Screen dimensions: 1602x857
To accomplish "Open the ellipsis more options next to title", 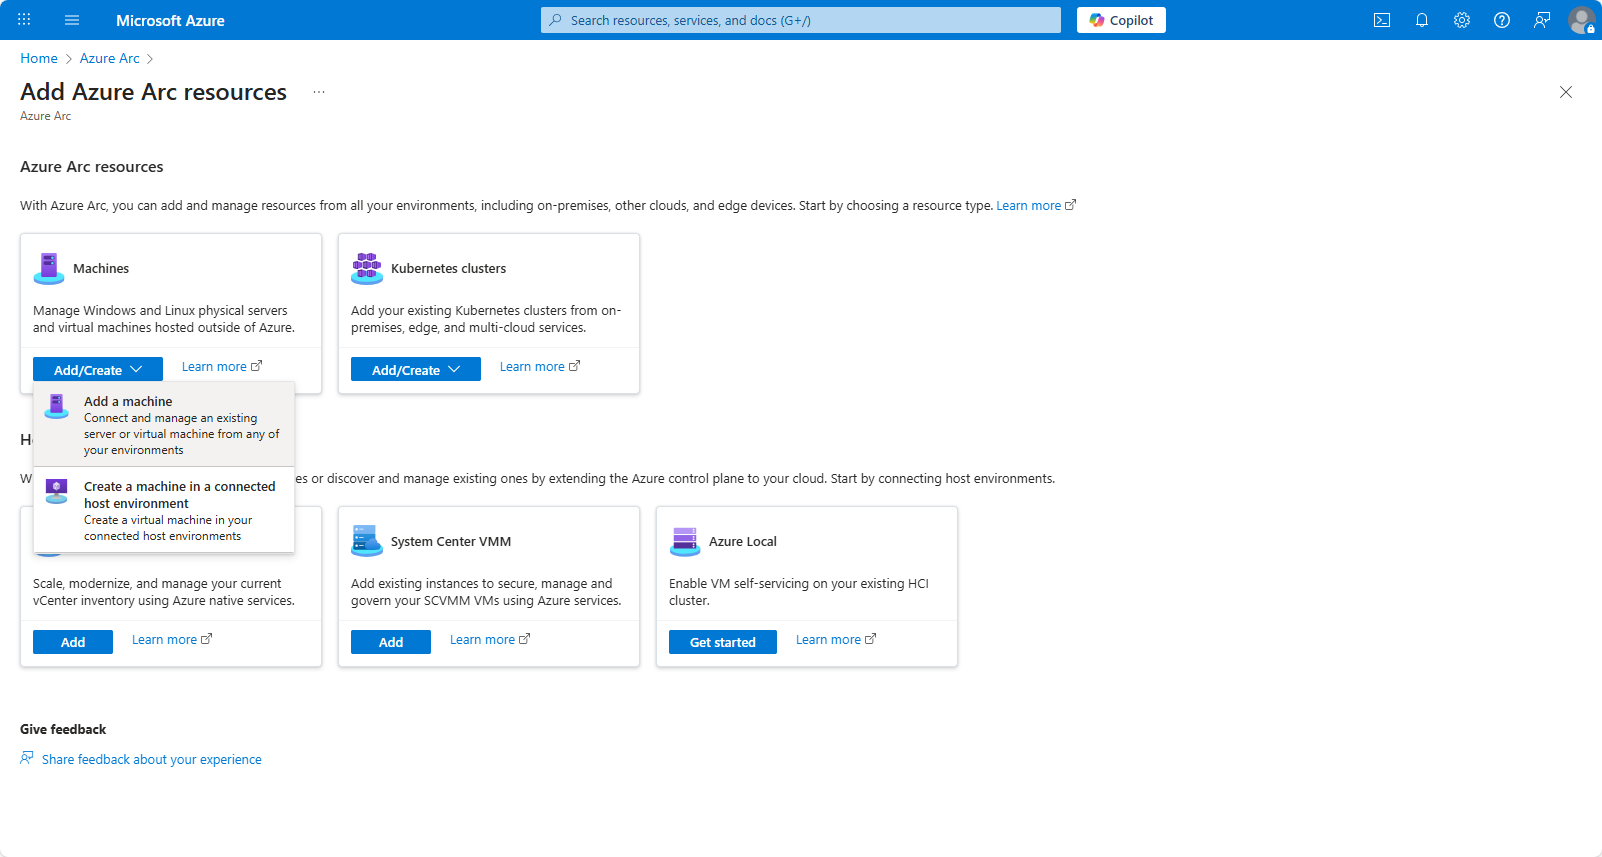I will pyautogui.click(x=319, y=92).
